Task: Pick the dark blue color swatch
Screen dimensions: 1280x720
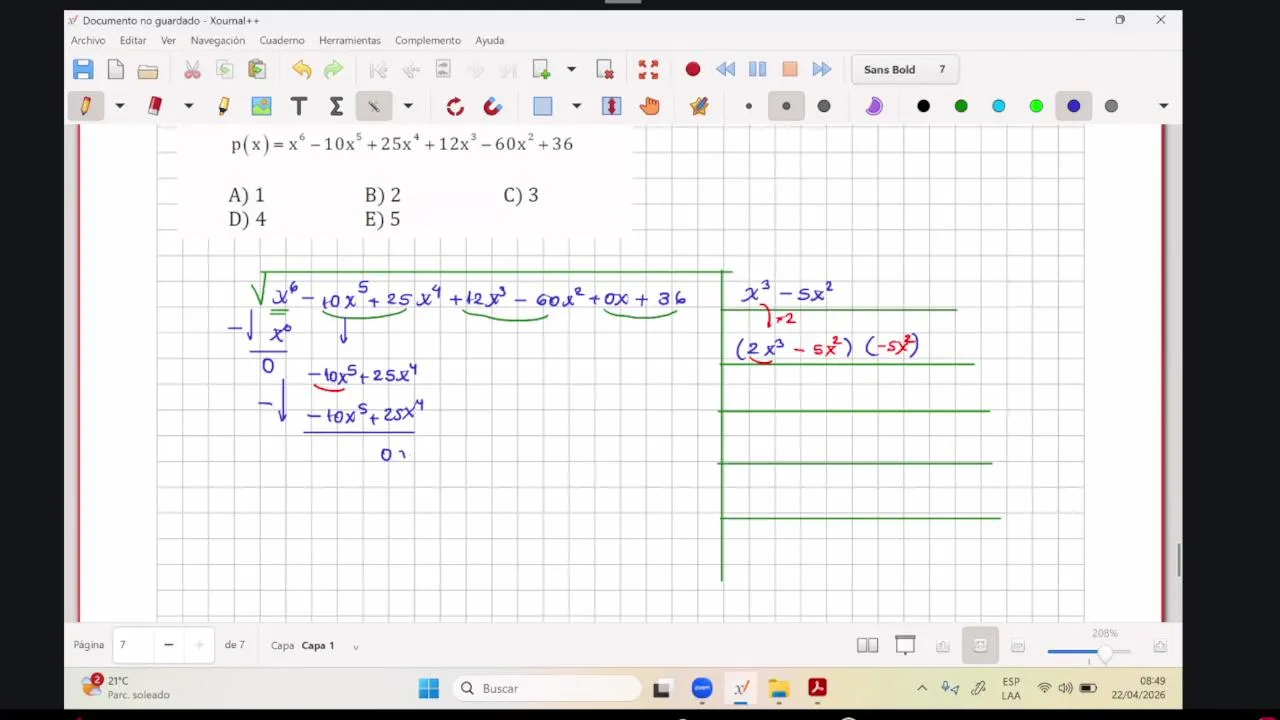Action: 1073,106
